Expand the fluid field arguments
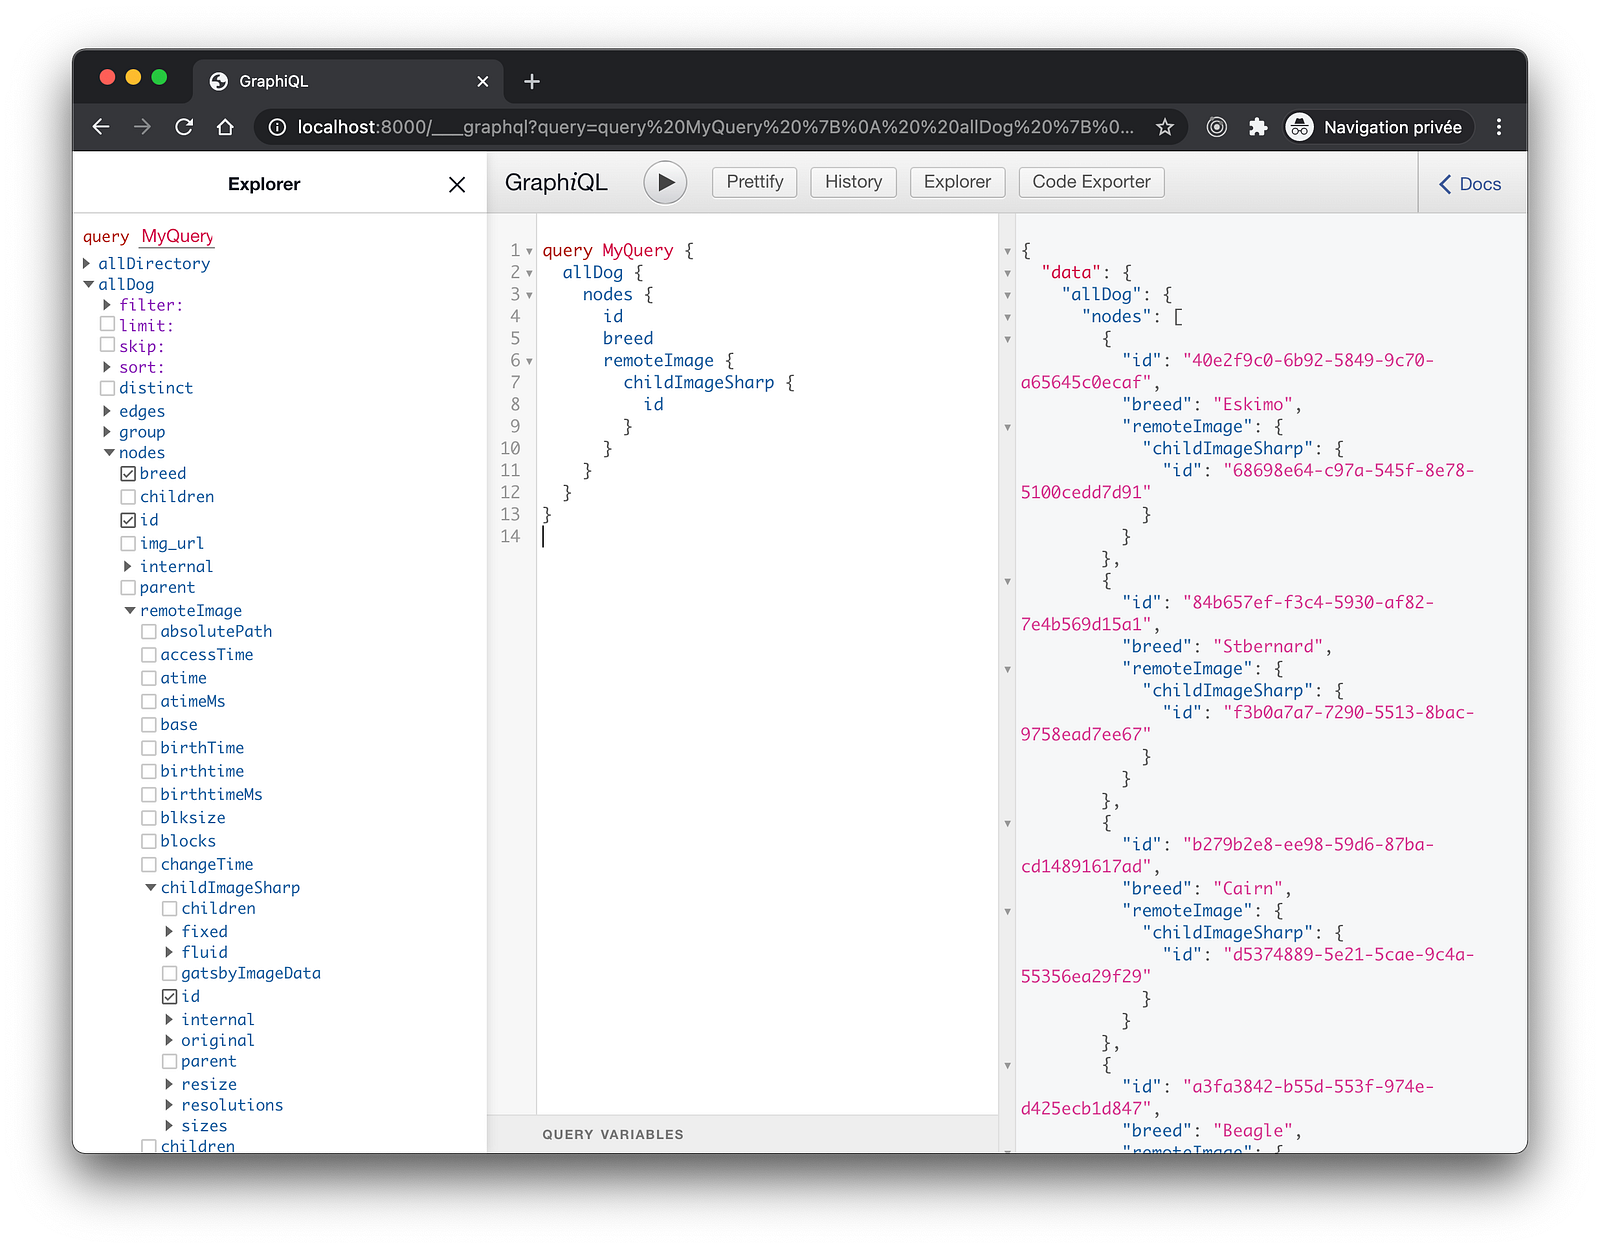Image resolution: width=1600 pixels, height=1249 pixels. tap(170, 953)
